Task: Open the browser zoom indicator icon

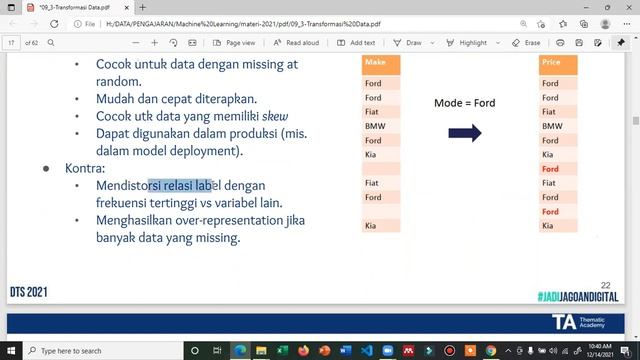Action: coord(523,24)
